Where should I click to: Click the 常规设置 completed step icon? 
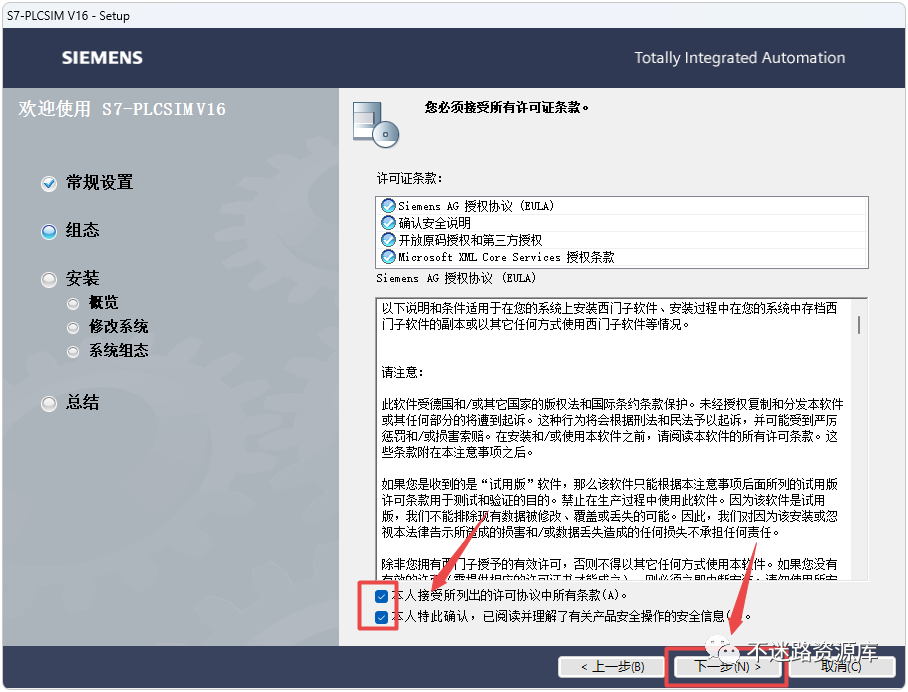click(x=49, y=184)
